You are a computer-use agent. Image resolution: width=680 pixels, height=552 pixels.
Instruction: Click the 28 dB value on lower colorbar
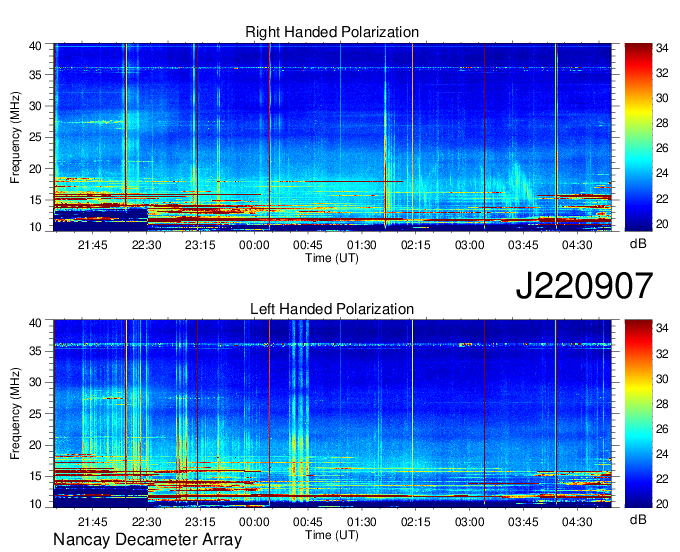pos(662,404)
